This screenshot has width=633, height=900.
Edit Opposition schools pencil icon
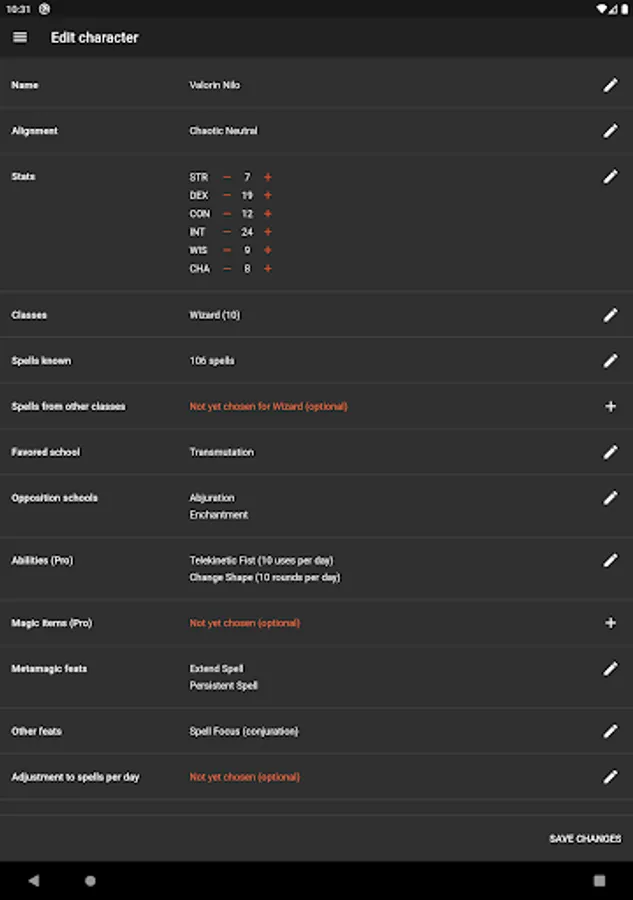[610, 498]
